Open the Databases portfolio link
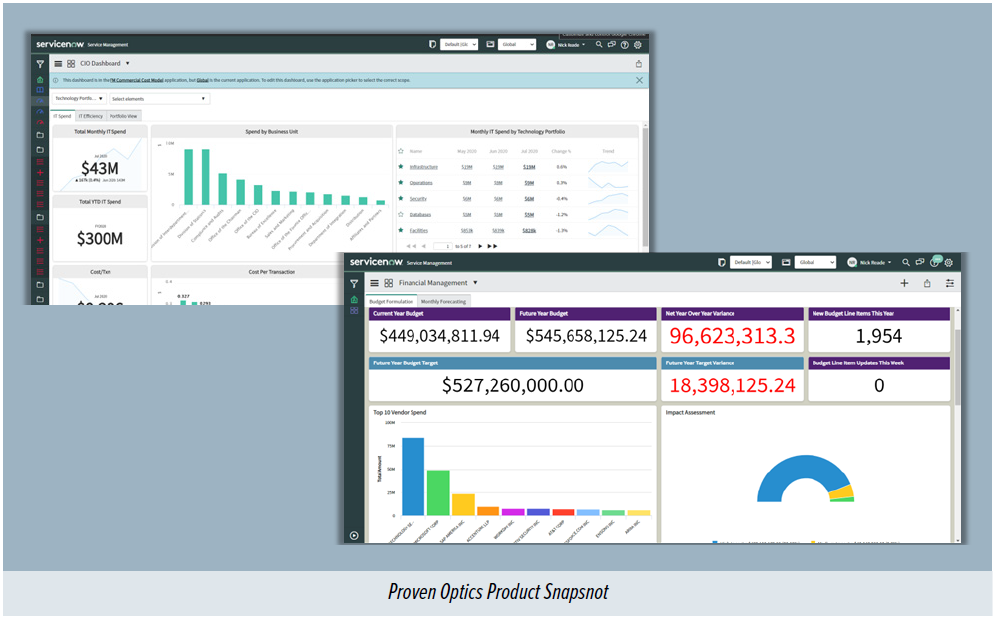Image resolution: width=997 pixels, height=619 pixels. click(420, 215)
